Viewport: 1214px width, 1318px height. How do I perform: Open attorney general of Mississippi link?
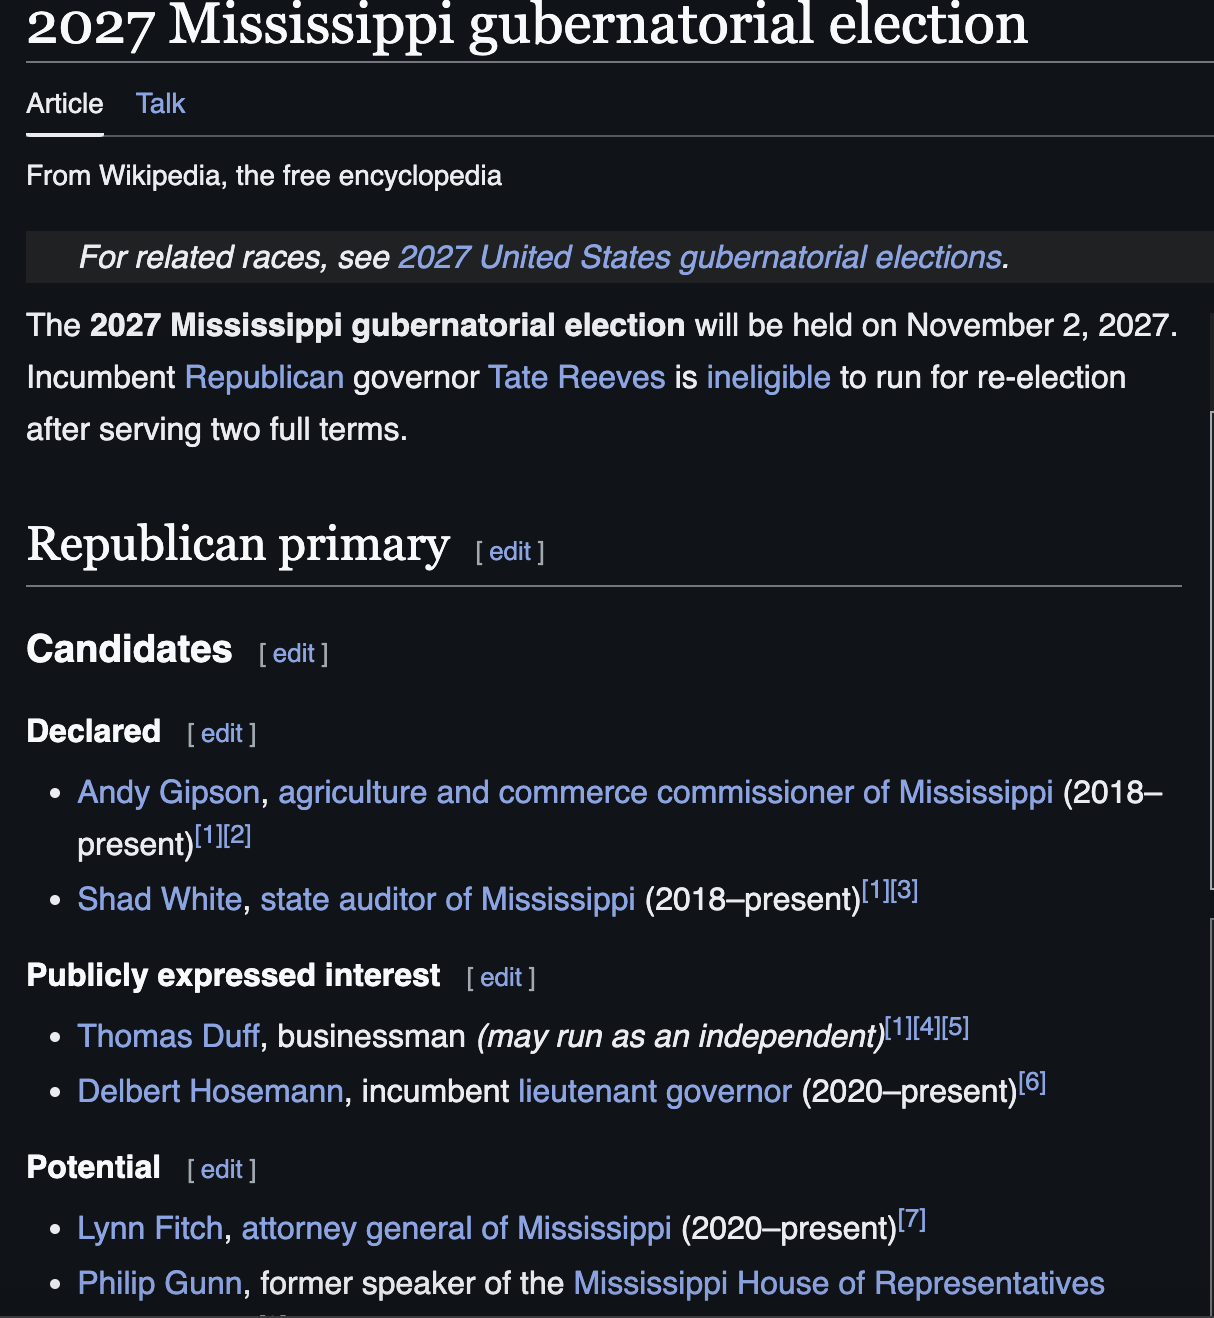click(x=456, y=1228)
